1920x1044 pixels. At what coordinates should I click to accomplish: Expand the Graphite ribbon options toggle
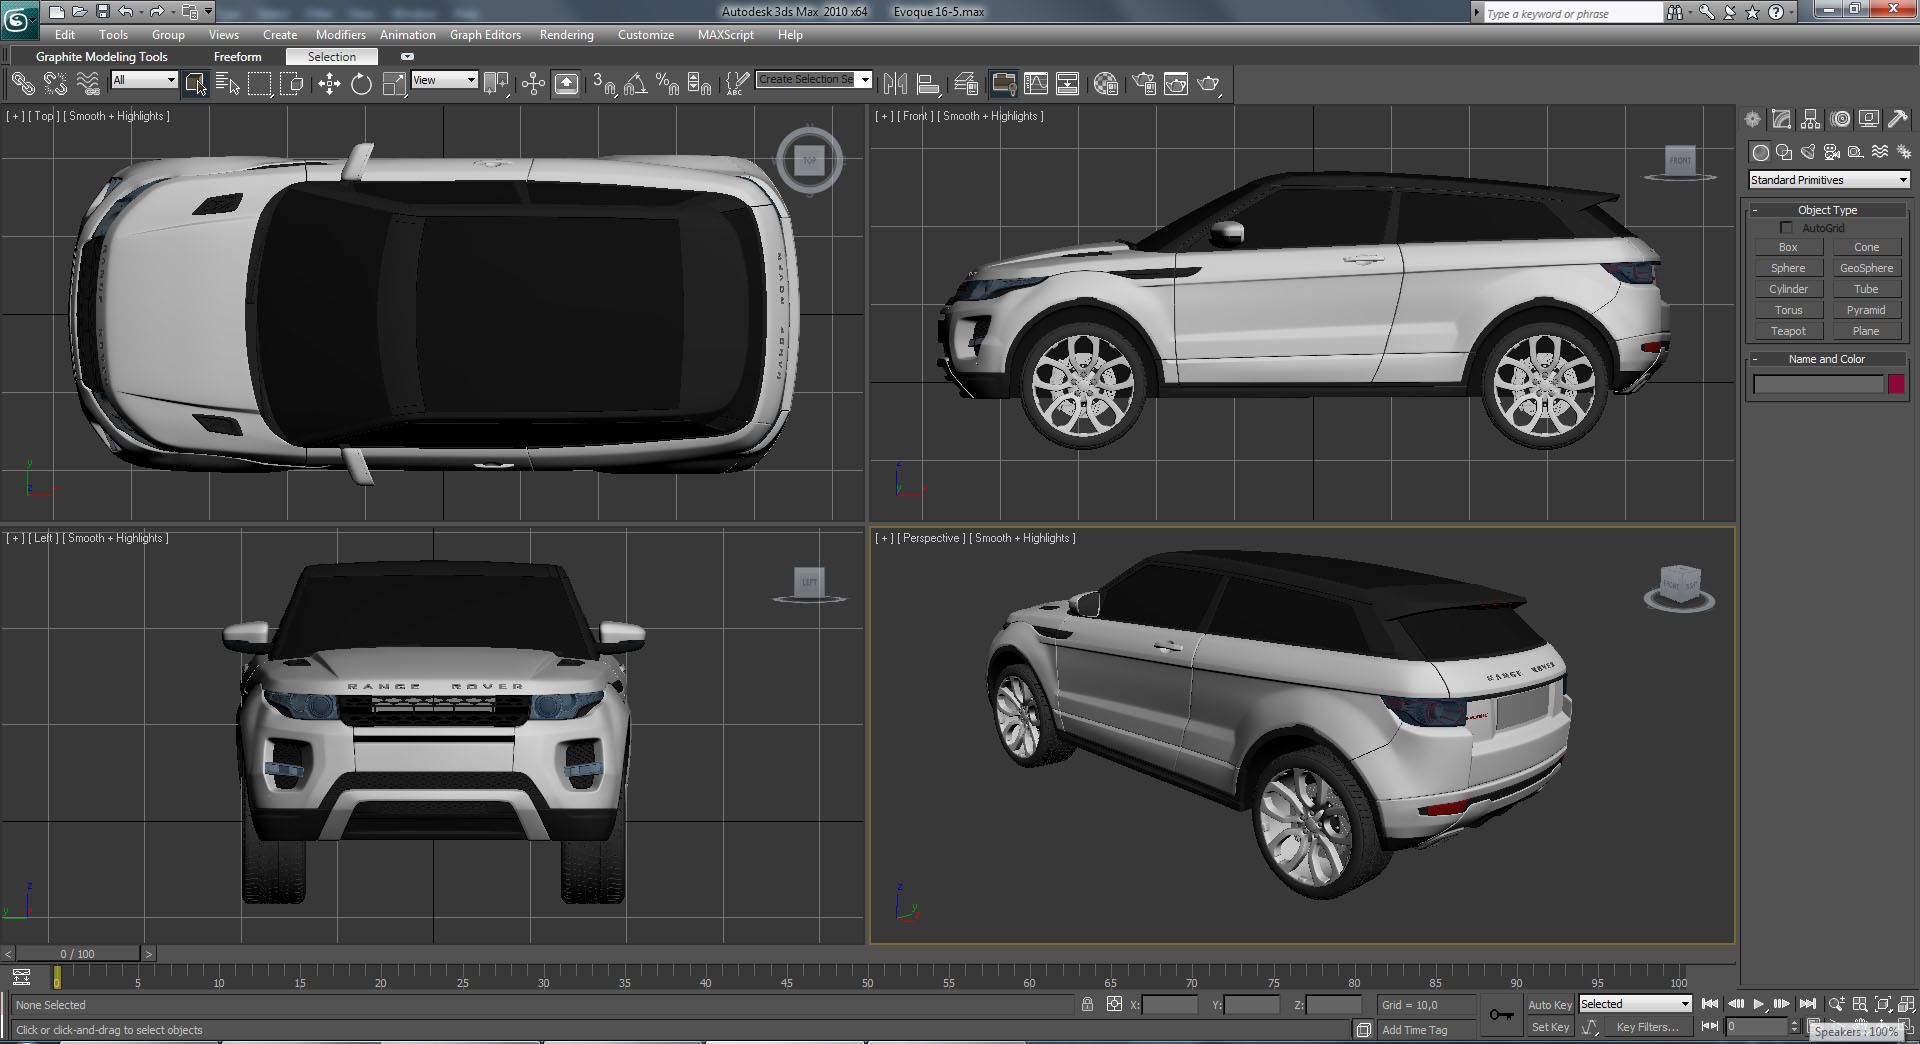[x=407, y=56]
